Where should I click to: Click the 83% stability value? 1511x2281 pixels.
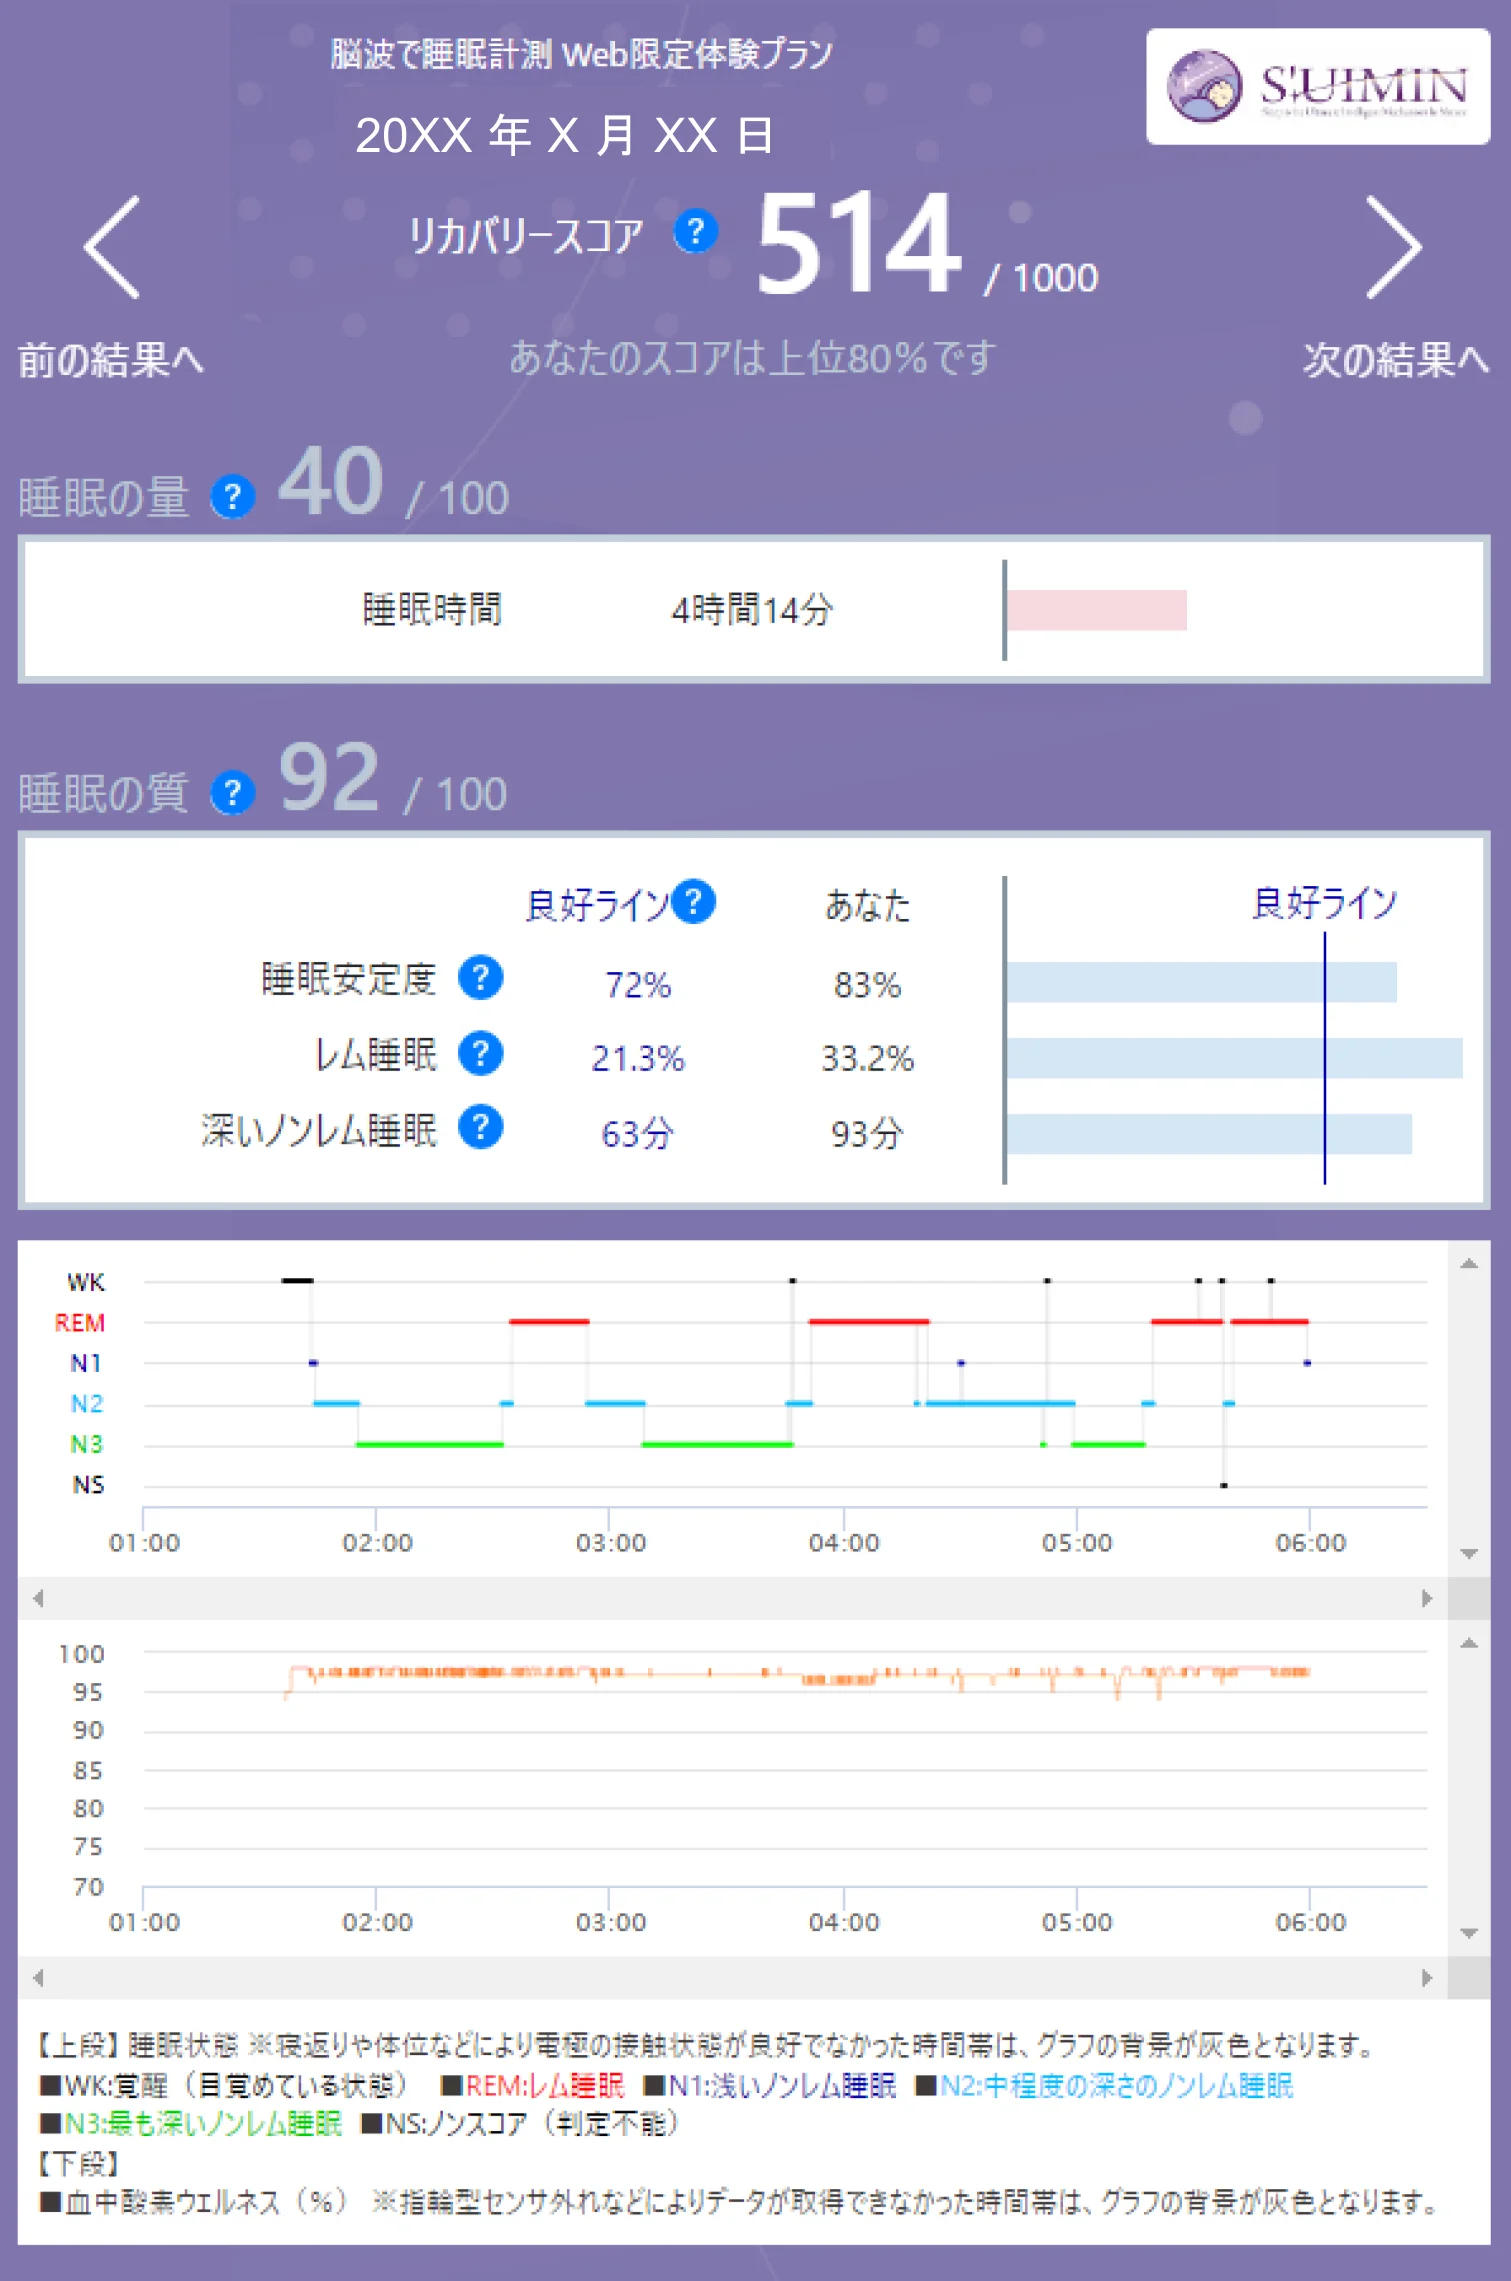[x=867, y=985]
